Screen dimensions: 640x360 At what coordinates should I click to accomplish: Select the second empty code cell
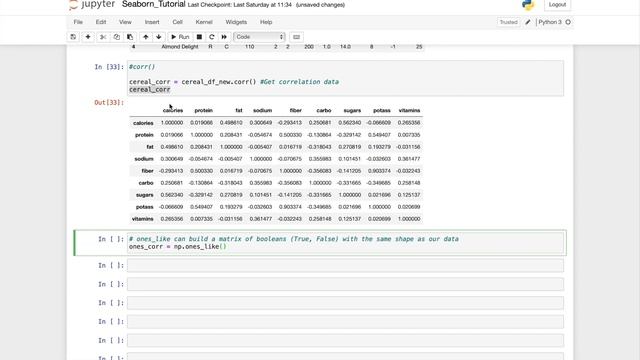(x=345, y=284)
